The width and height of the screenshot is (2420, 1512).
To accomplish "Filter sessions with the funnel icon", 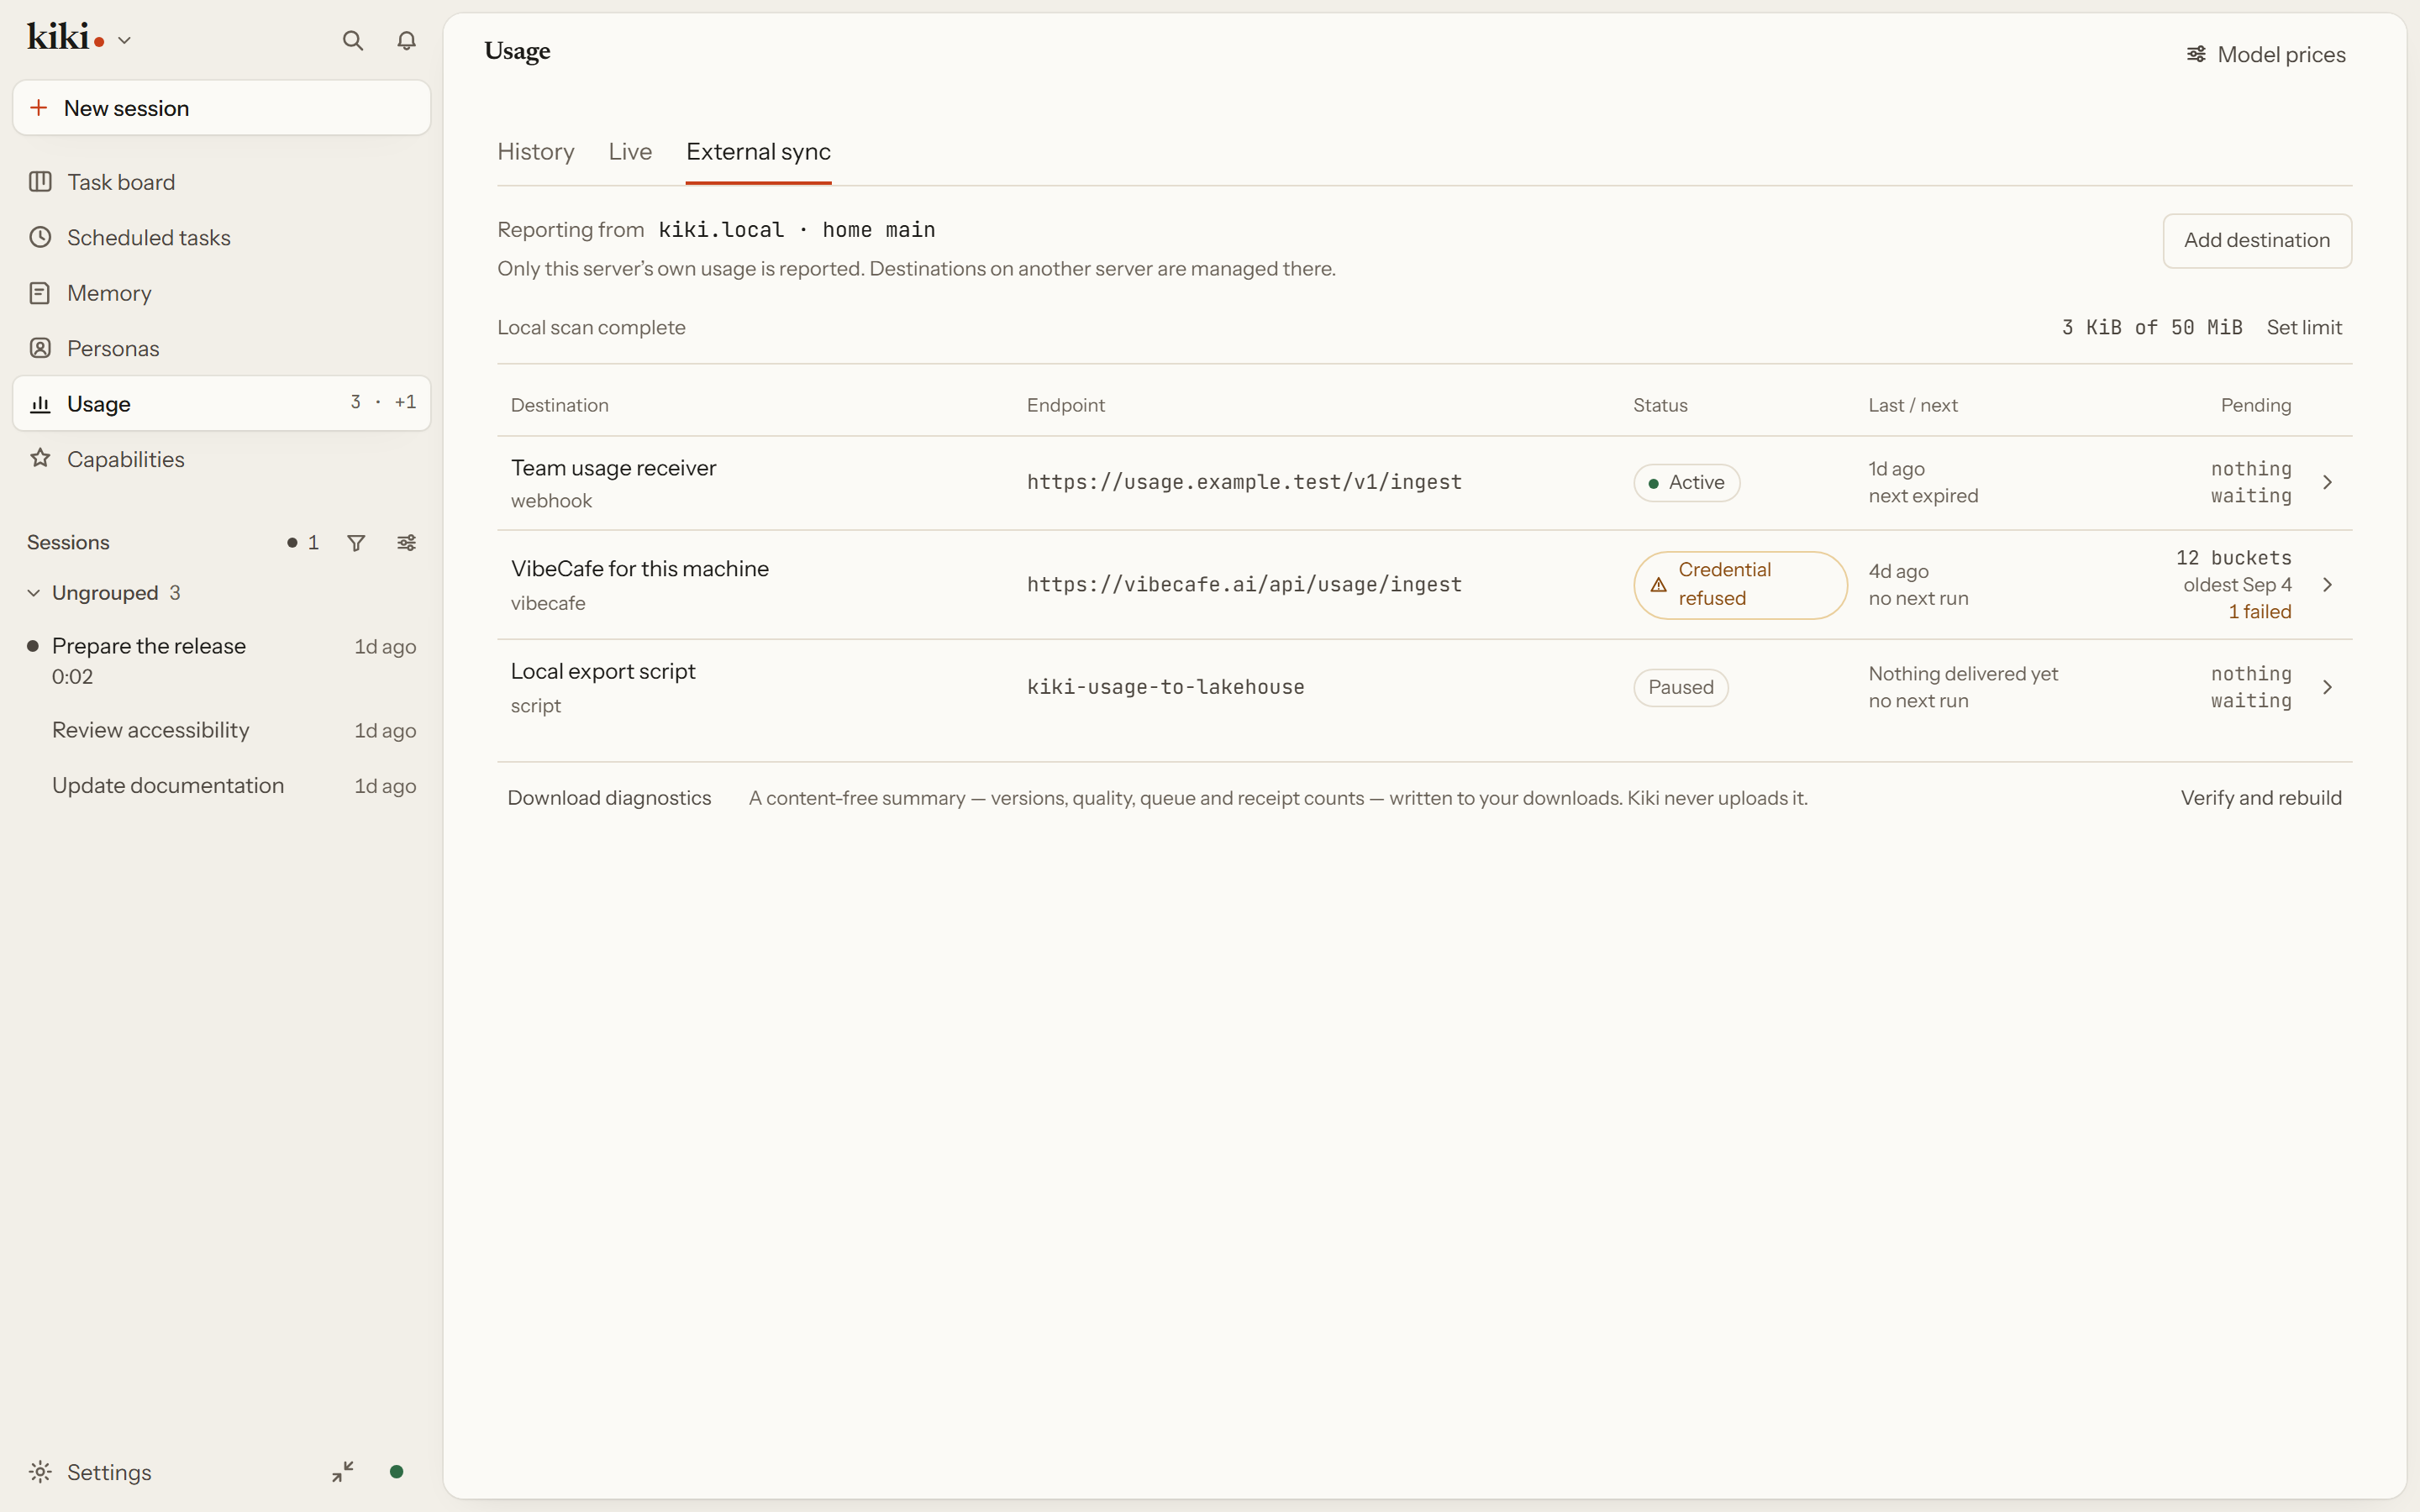I will pyautogui.click(x=356, y=543).
